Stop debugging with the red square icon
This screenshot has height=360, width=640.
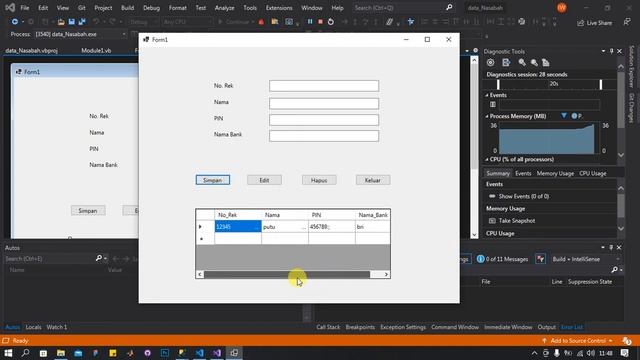click(320, 22)
